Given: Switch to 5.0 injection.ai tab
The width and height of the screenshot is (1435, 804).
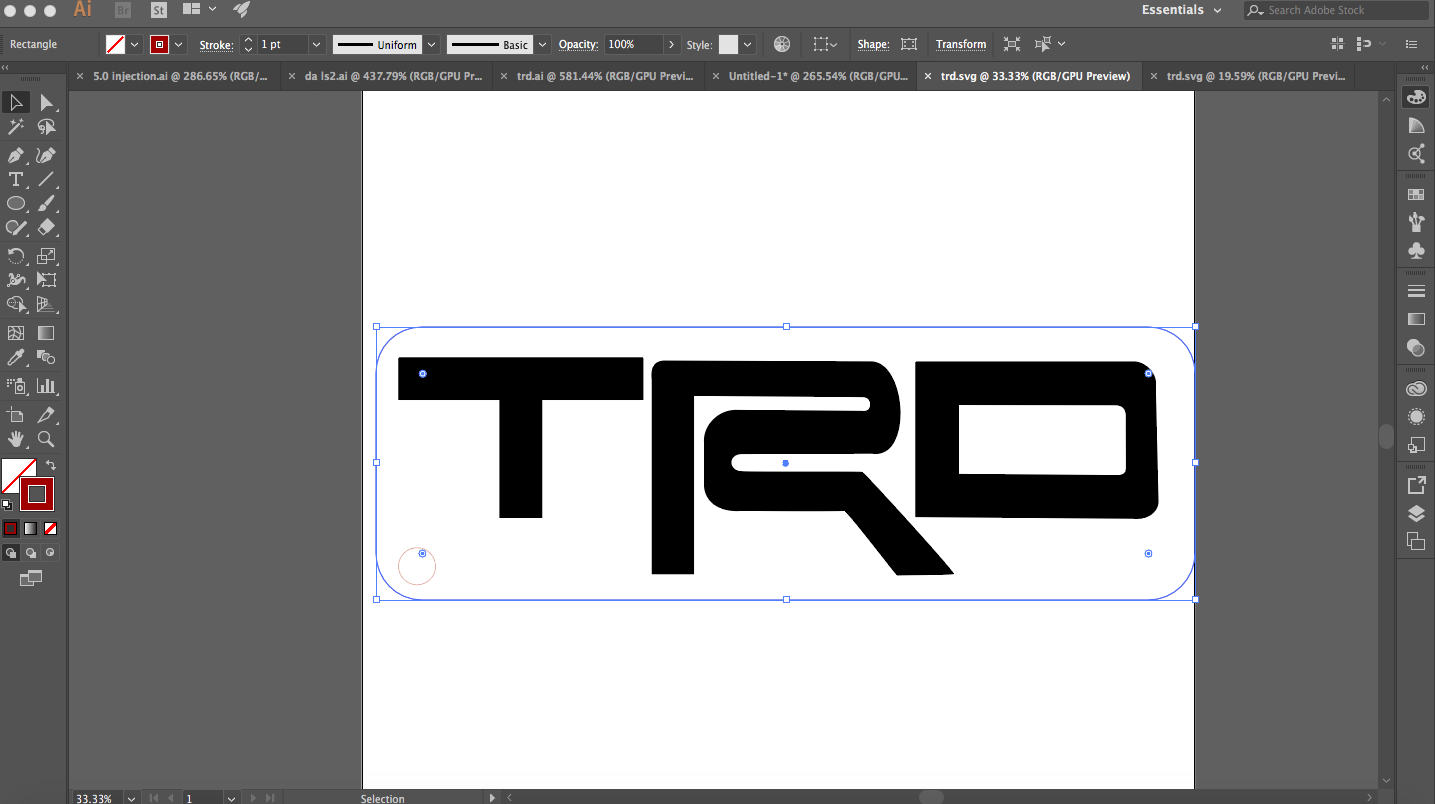Looking at the screenshot, I should [x=180, y=76].
